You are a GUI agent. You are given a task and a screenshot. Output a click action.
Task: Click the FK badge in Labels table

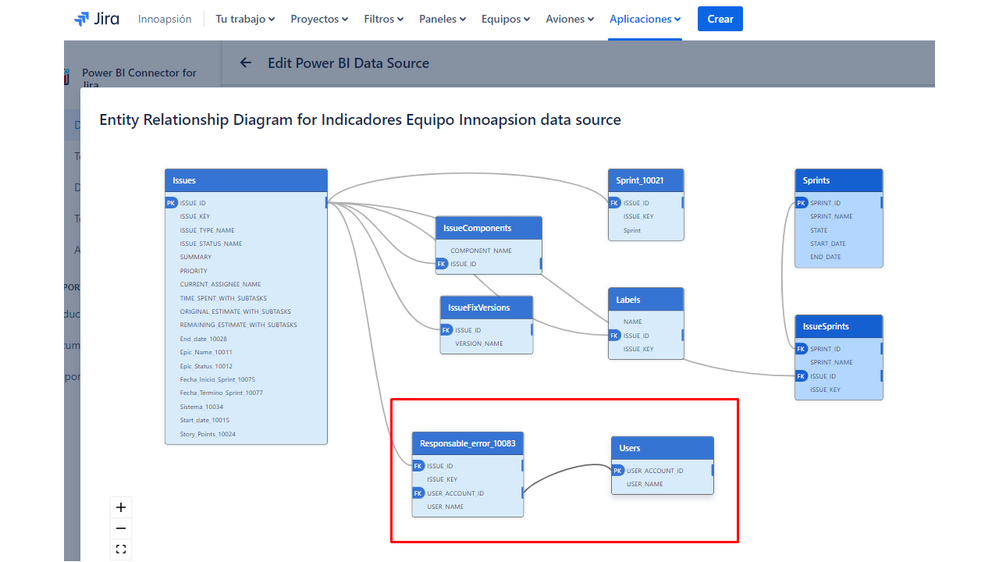[614, 335]
